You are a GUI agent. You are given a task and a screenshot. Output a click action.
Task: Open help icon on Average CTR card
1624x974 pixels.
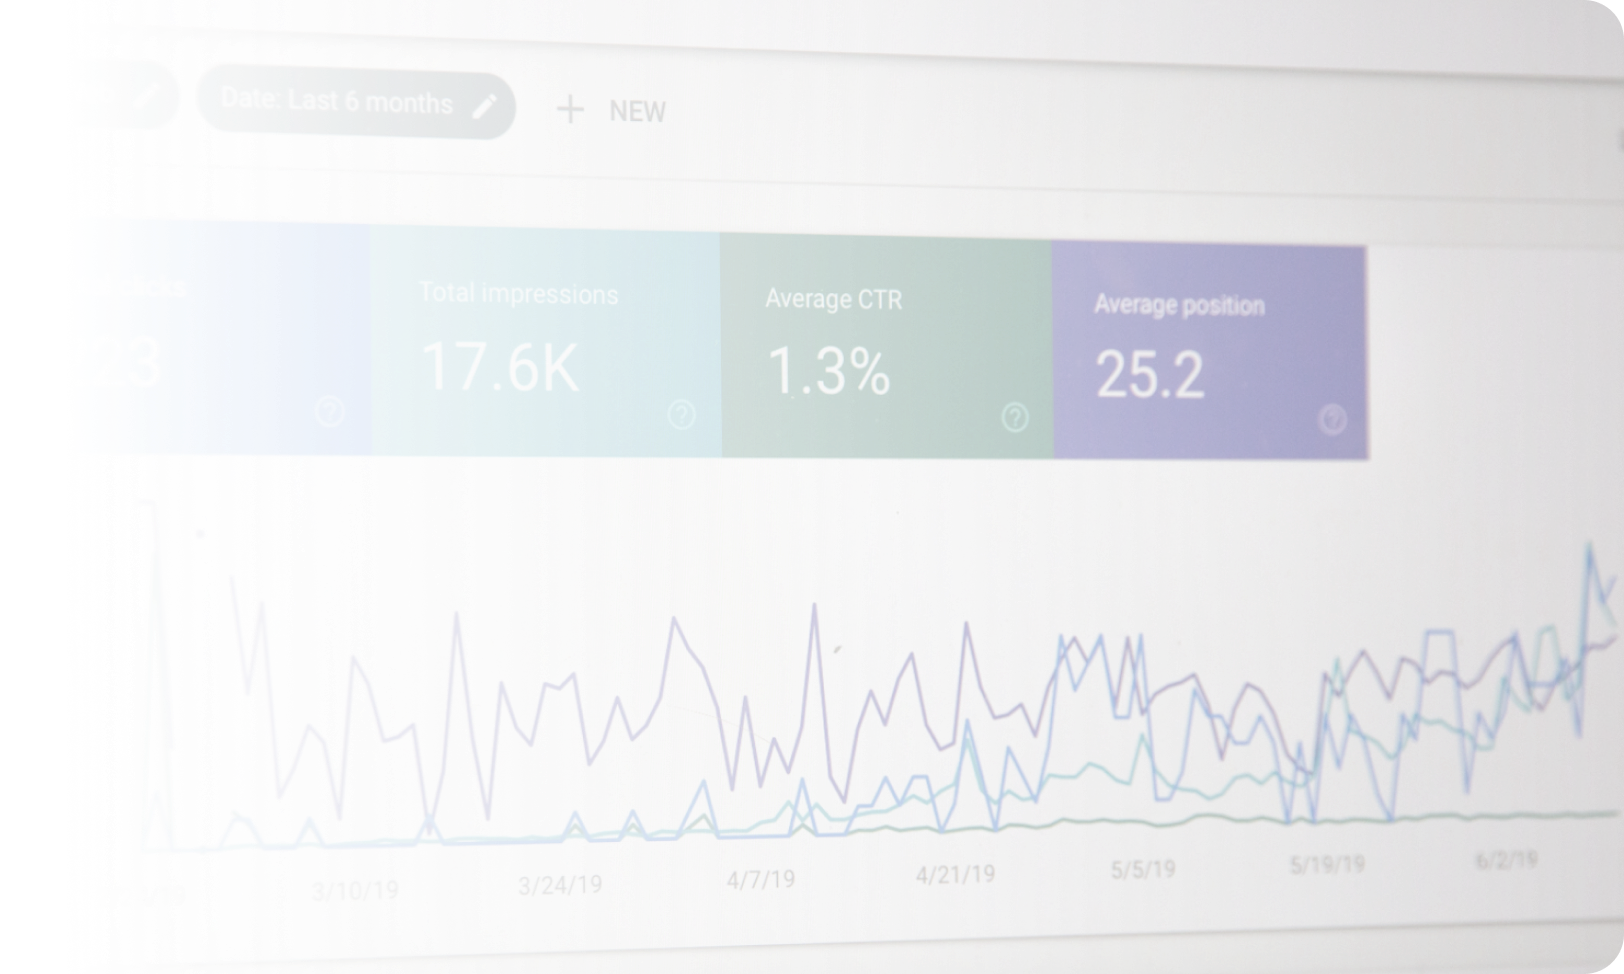point(1015,417)
